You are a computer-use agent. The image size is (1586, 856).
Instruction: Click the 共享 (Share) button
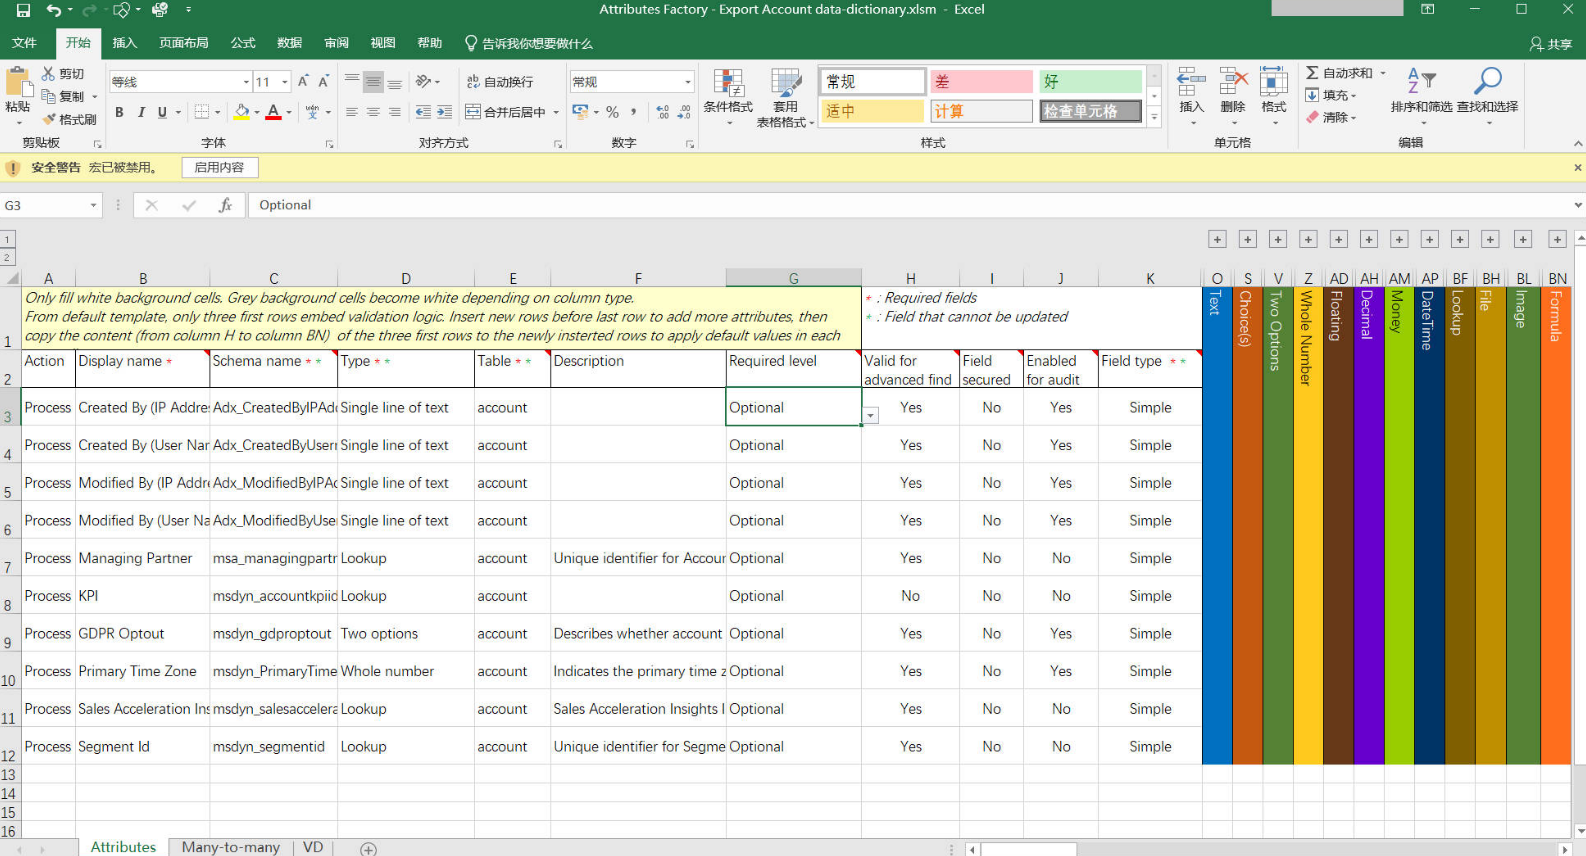click(1551, 44)
